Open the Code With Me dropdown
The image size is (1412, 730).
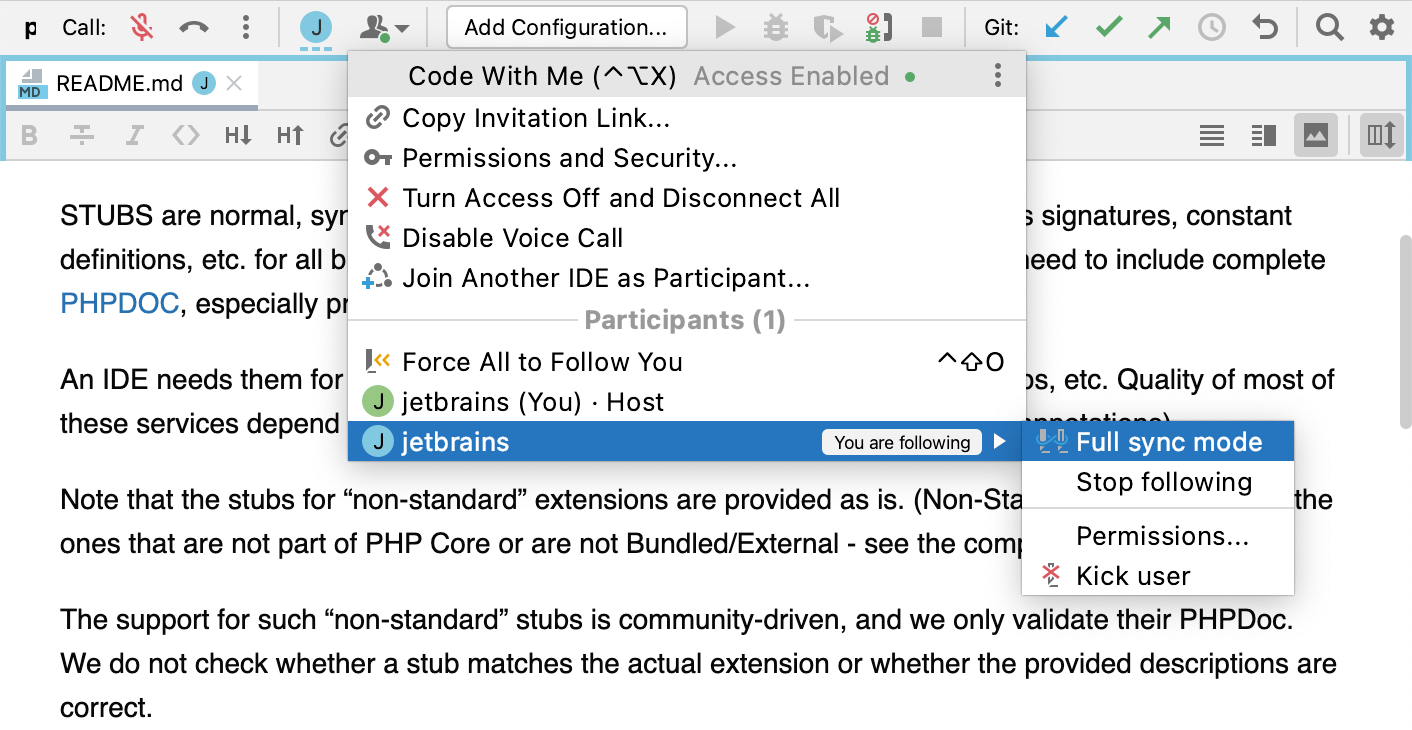tap(385, 28)
